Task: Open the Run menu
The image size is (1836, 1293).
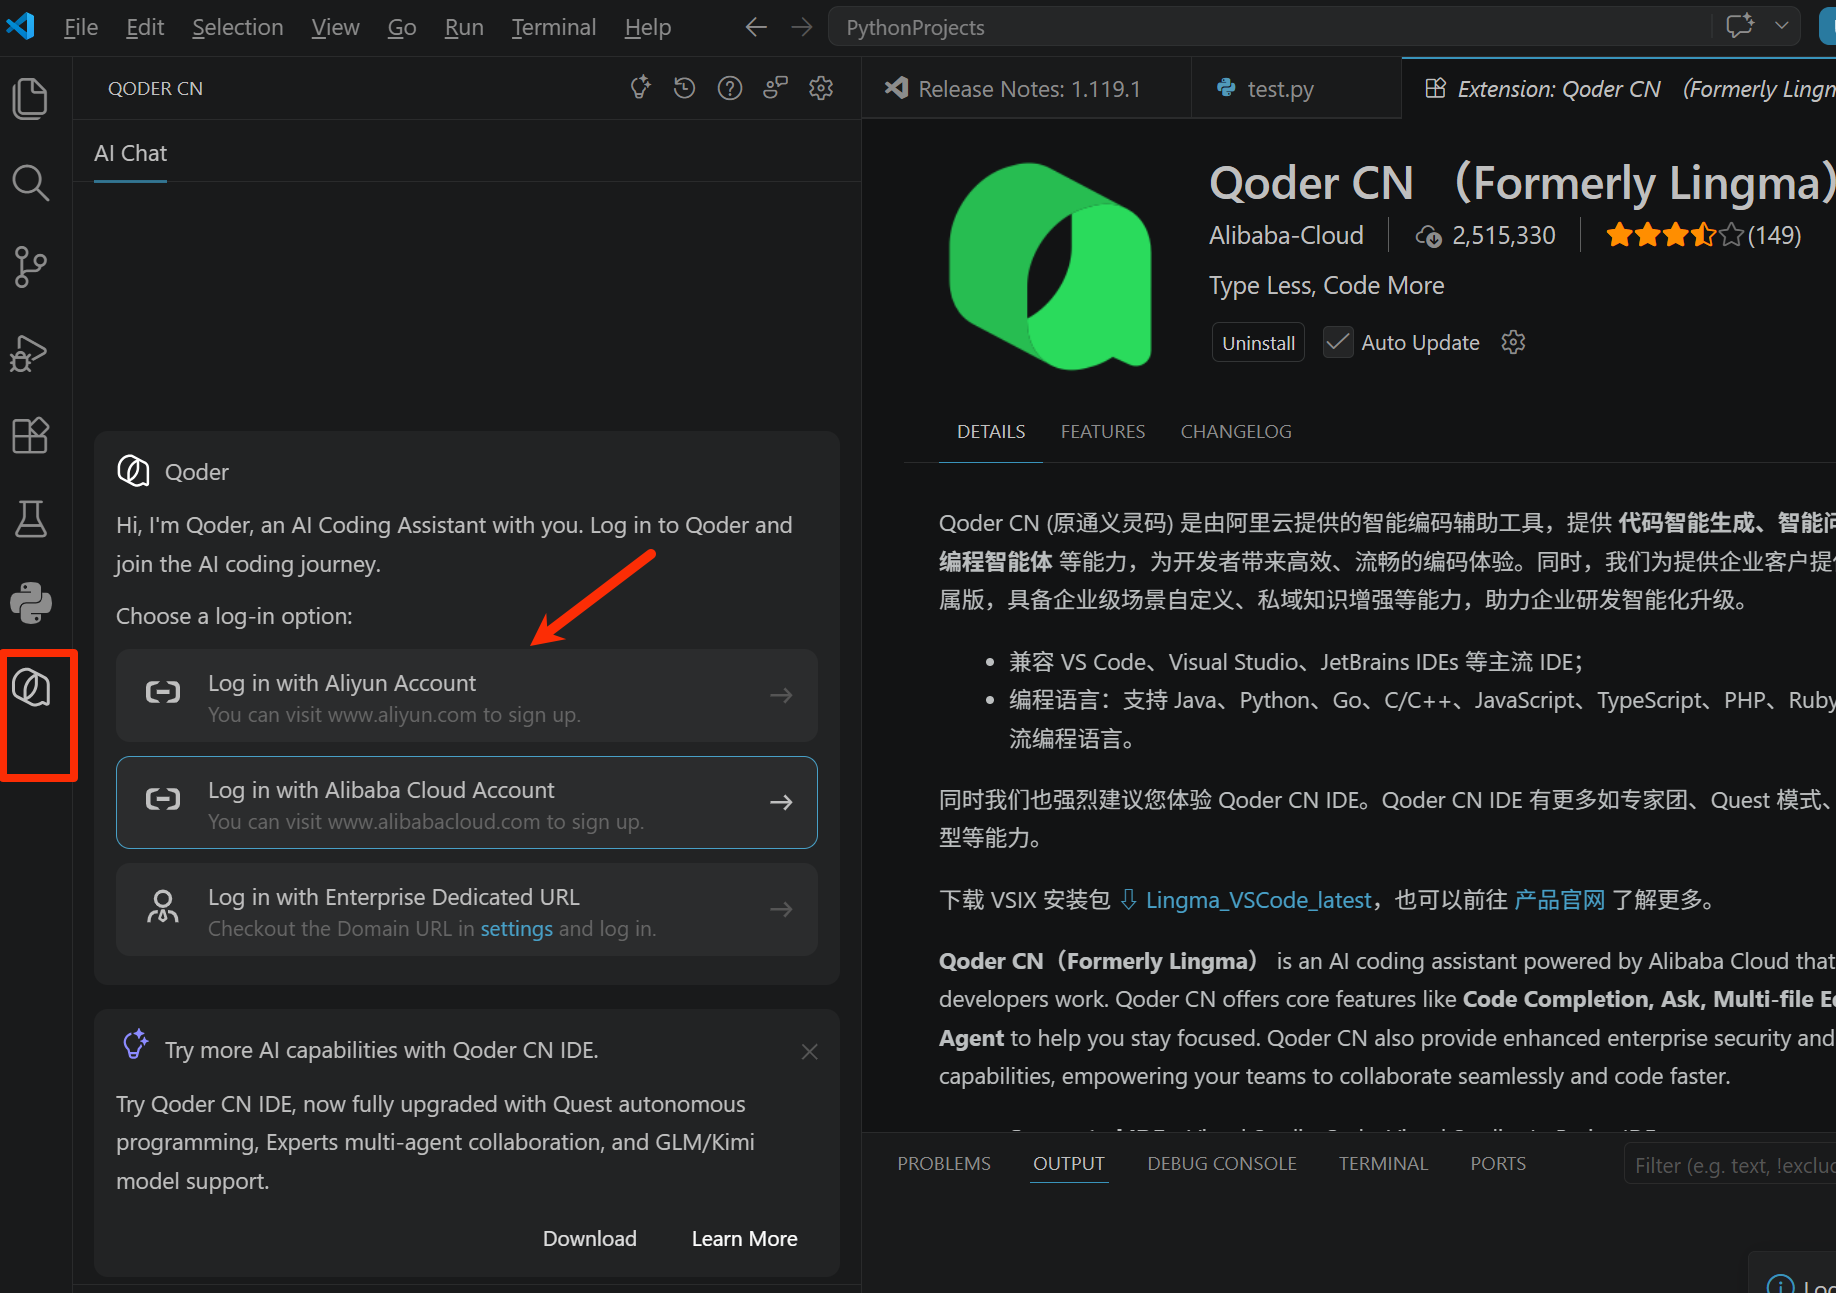Action: (464, 27)
